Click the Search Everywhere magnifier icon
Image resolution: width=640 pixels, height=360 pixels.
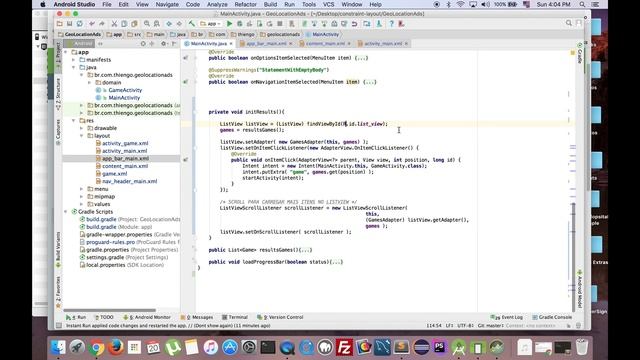tap(569, 23)
